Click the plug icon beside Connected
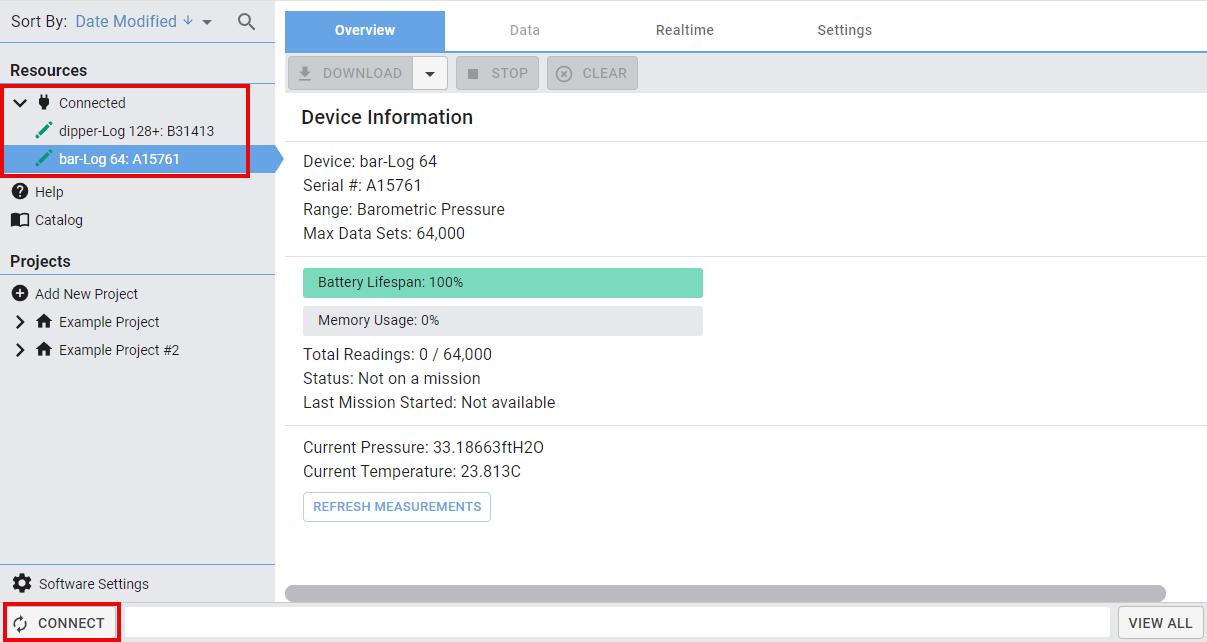 click(x=44, y=102)
